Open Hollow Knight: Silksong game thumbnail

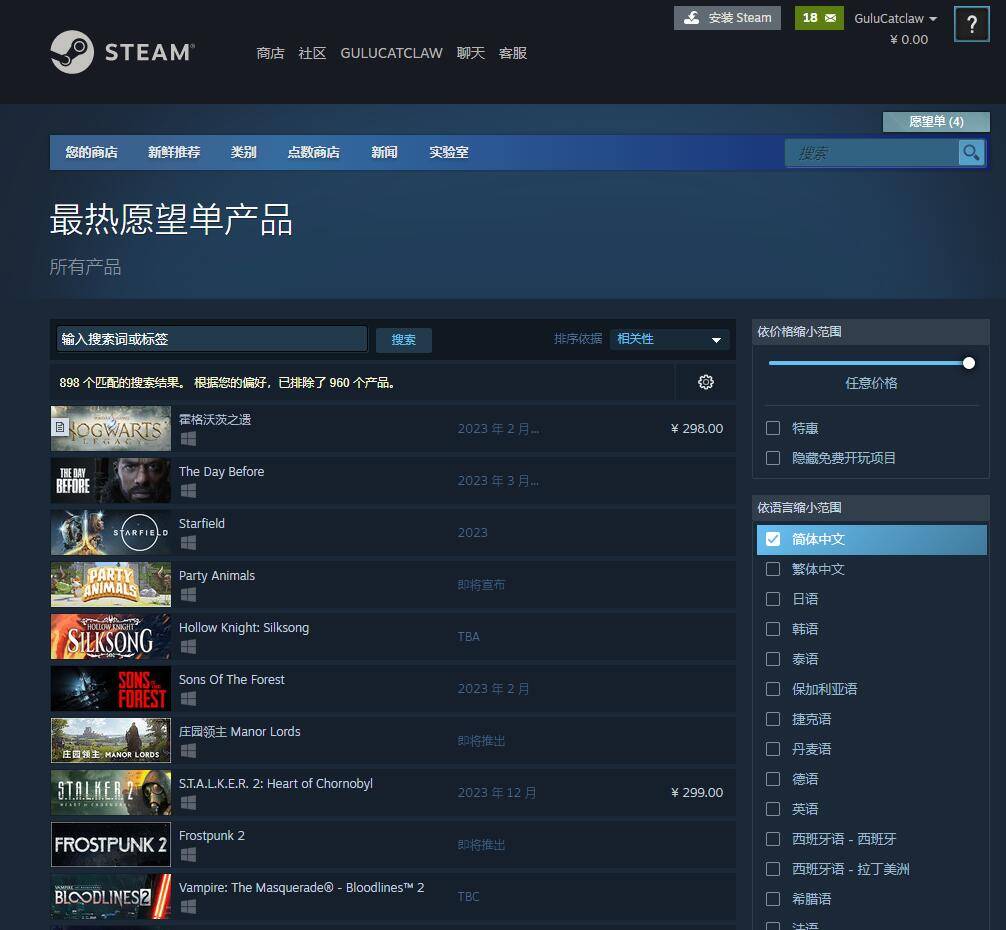(111, 637)
